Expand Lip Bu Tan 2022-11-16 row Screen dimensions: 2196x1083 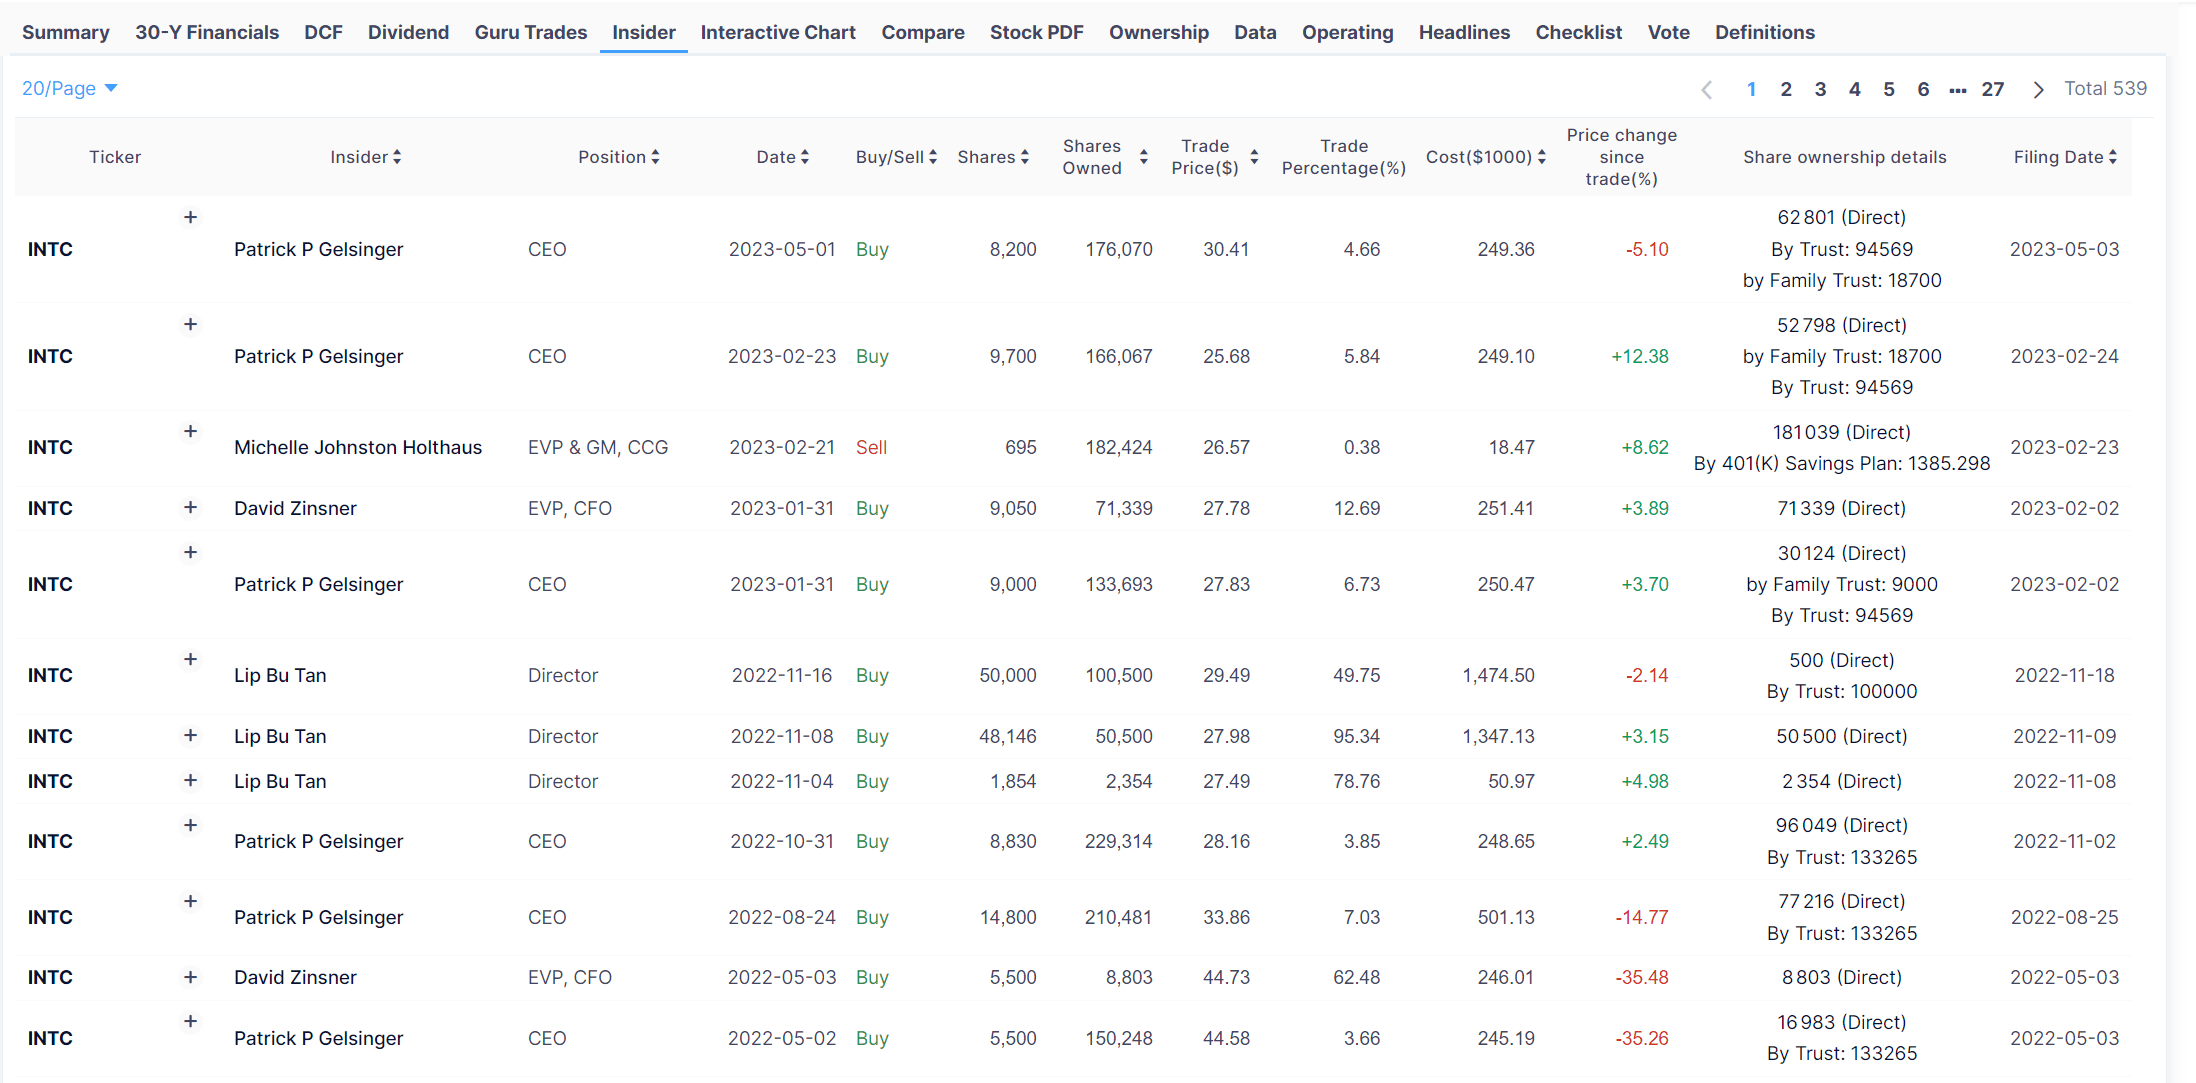click(x=190, y=659)
